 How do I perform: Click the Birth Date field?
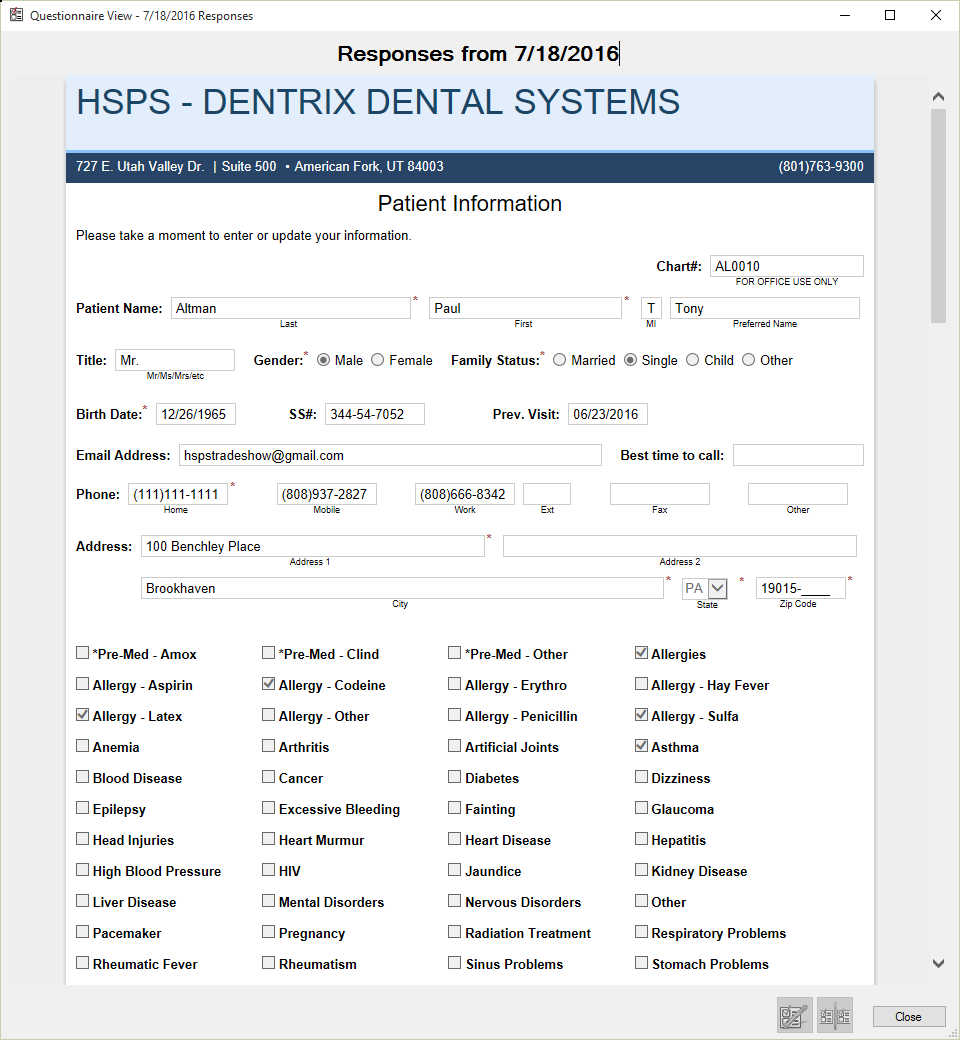tap(196, 414)
